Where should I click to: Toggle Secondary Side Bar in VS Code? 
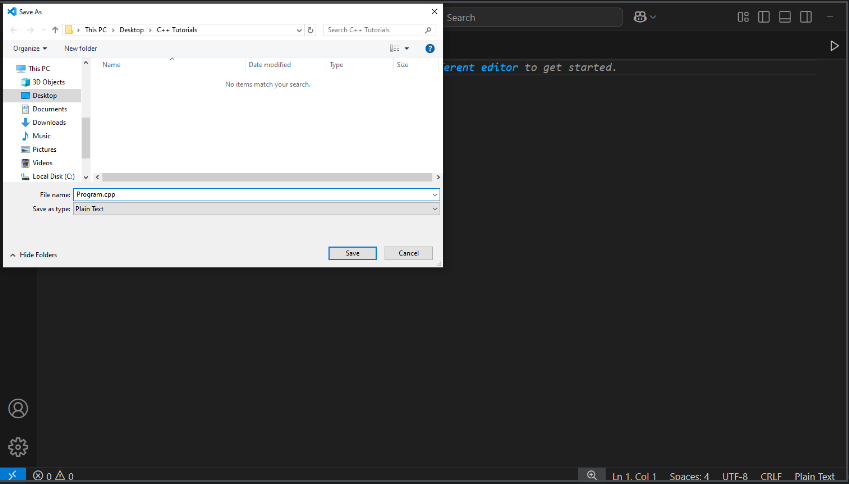pos(806,17)
